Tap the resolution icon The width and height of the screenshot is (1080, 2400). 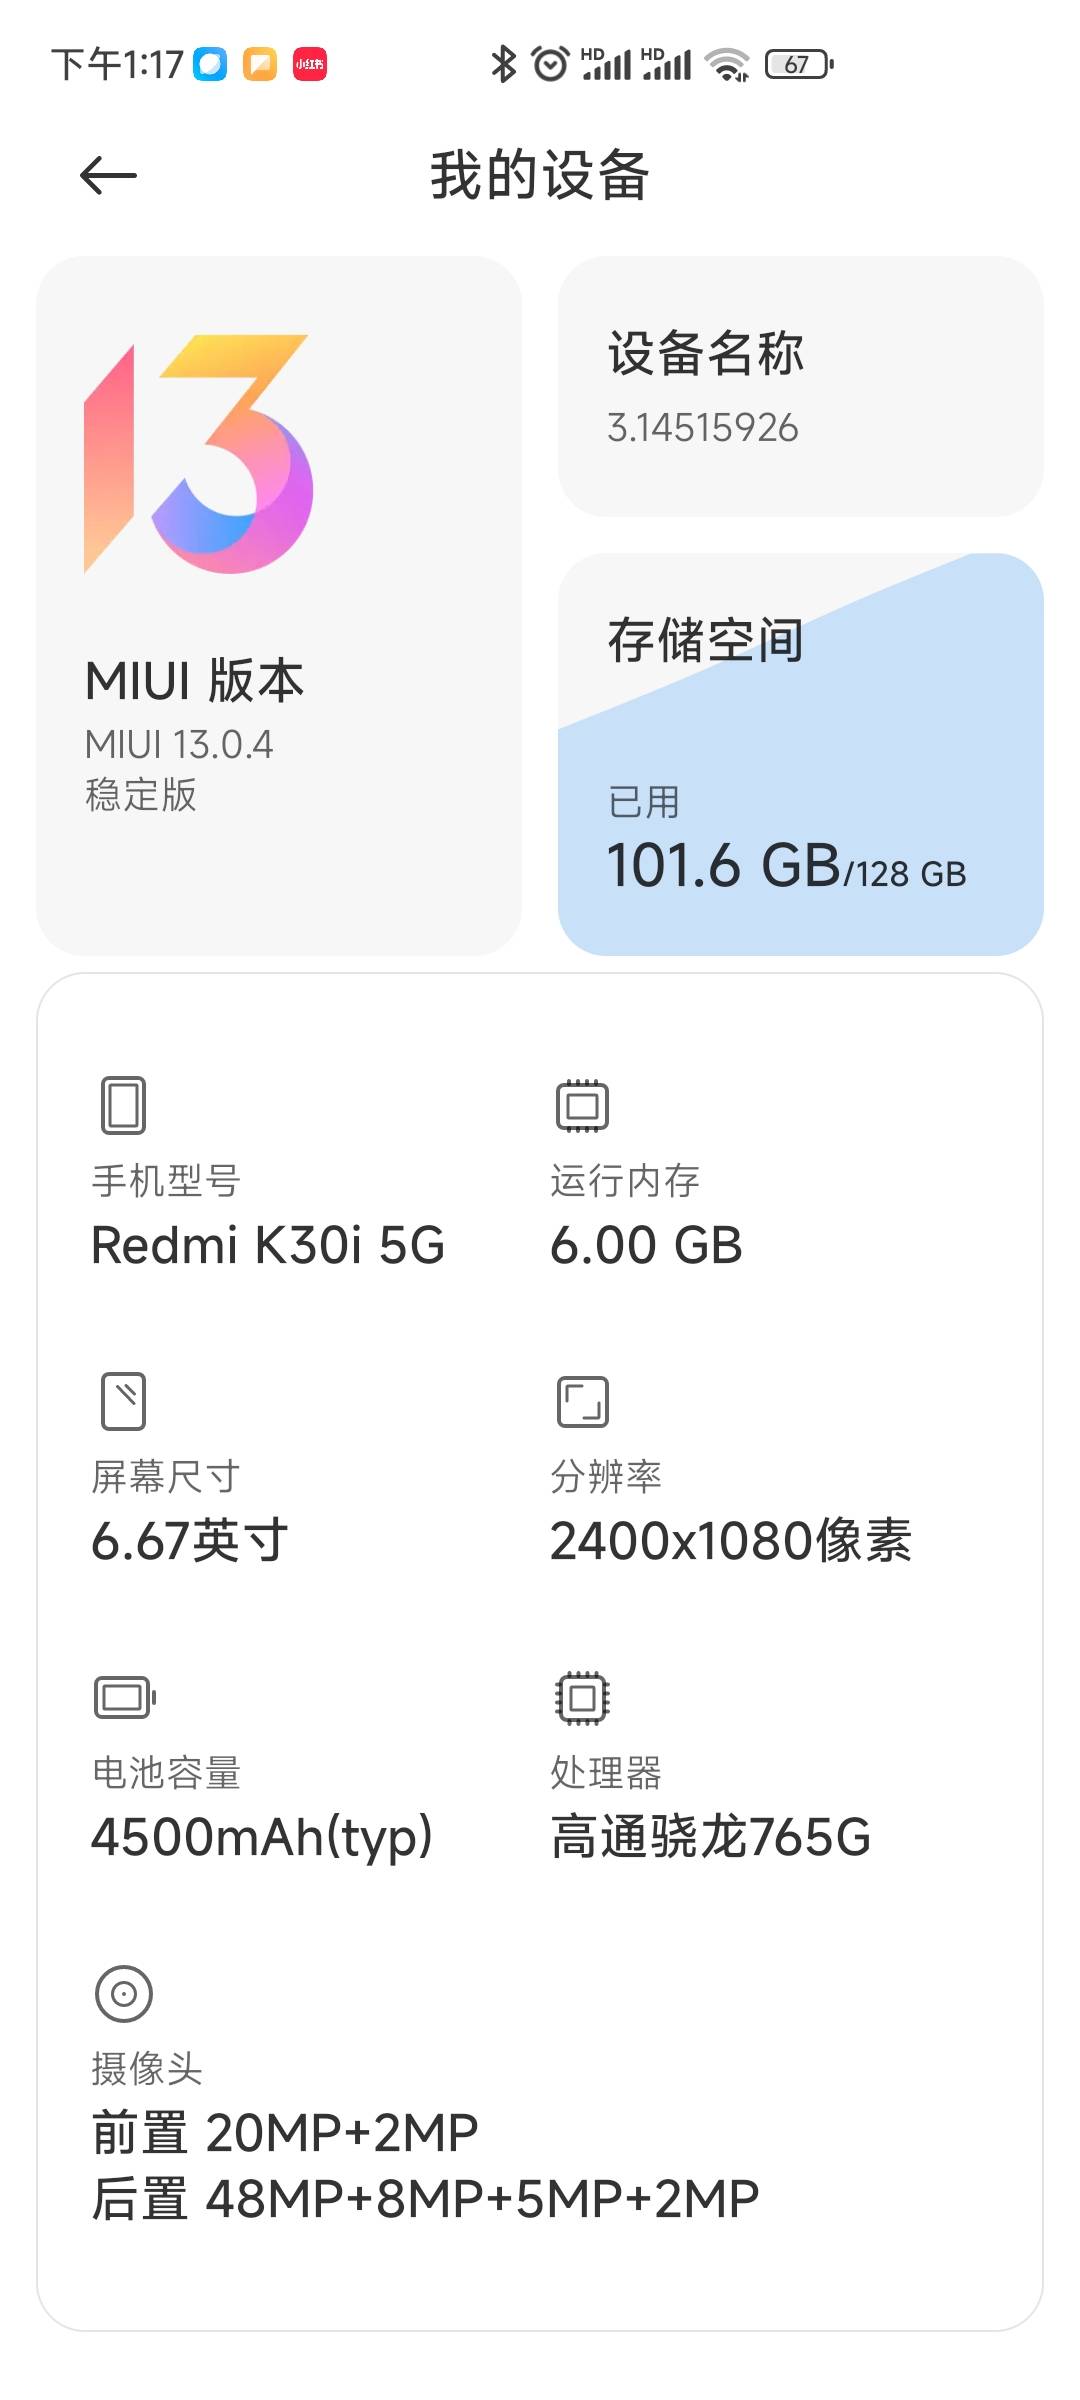click(x=582, y=1401)
